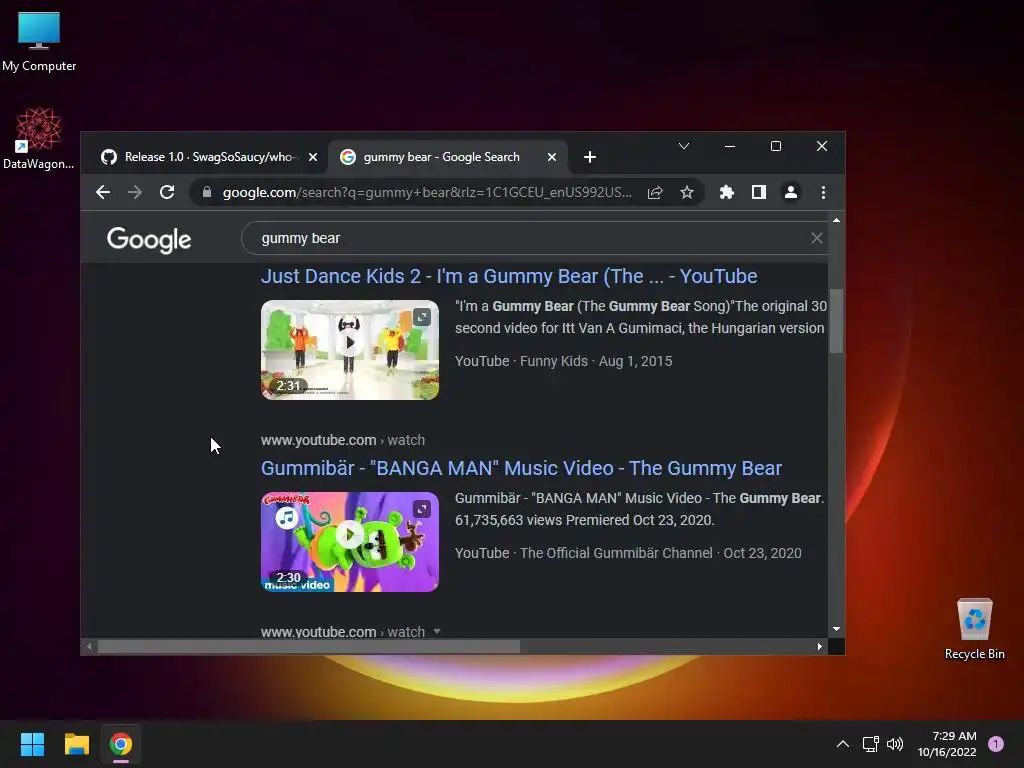Screen dimensions: 1024x768
Task: Open dropdown next to bottom youtube.com watch
Action: tap(437, 632)
